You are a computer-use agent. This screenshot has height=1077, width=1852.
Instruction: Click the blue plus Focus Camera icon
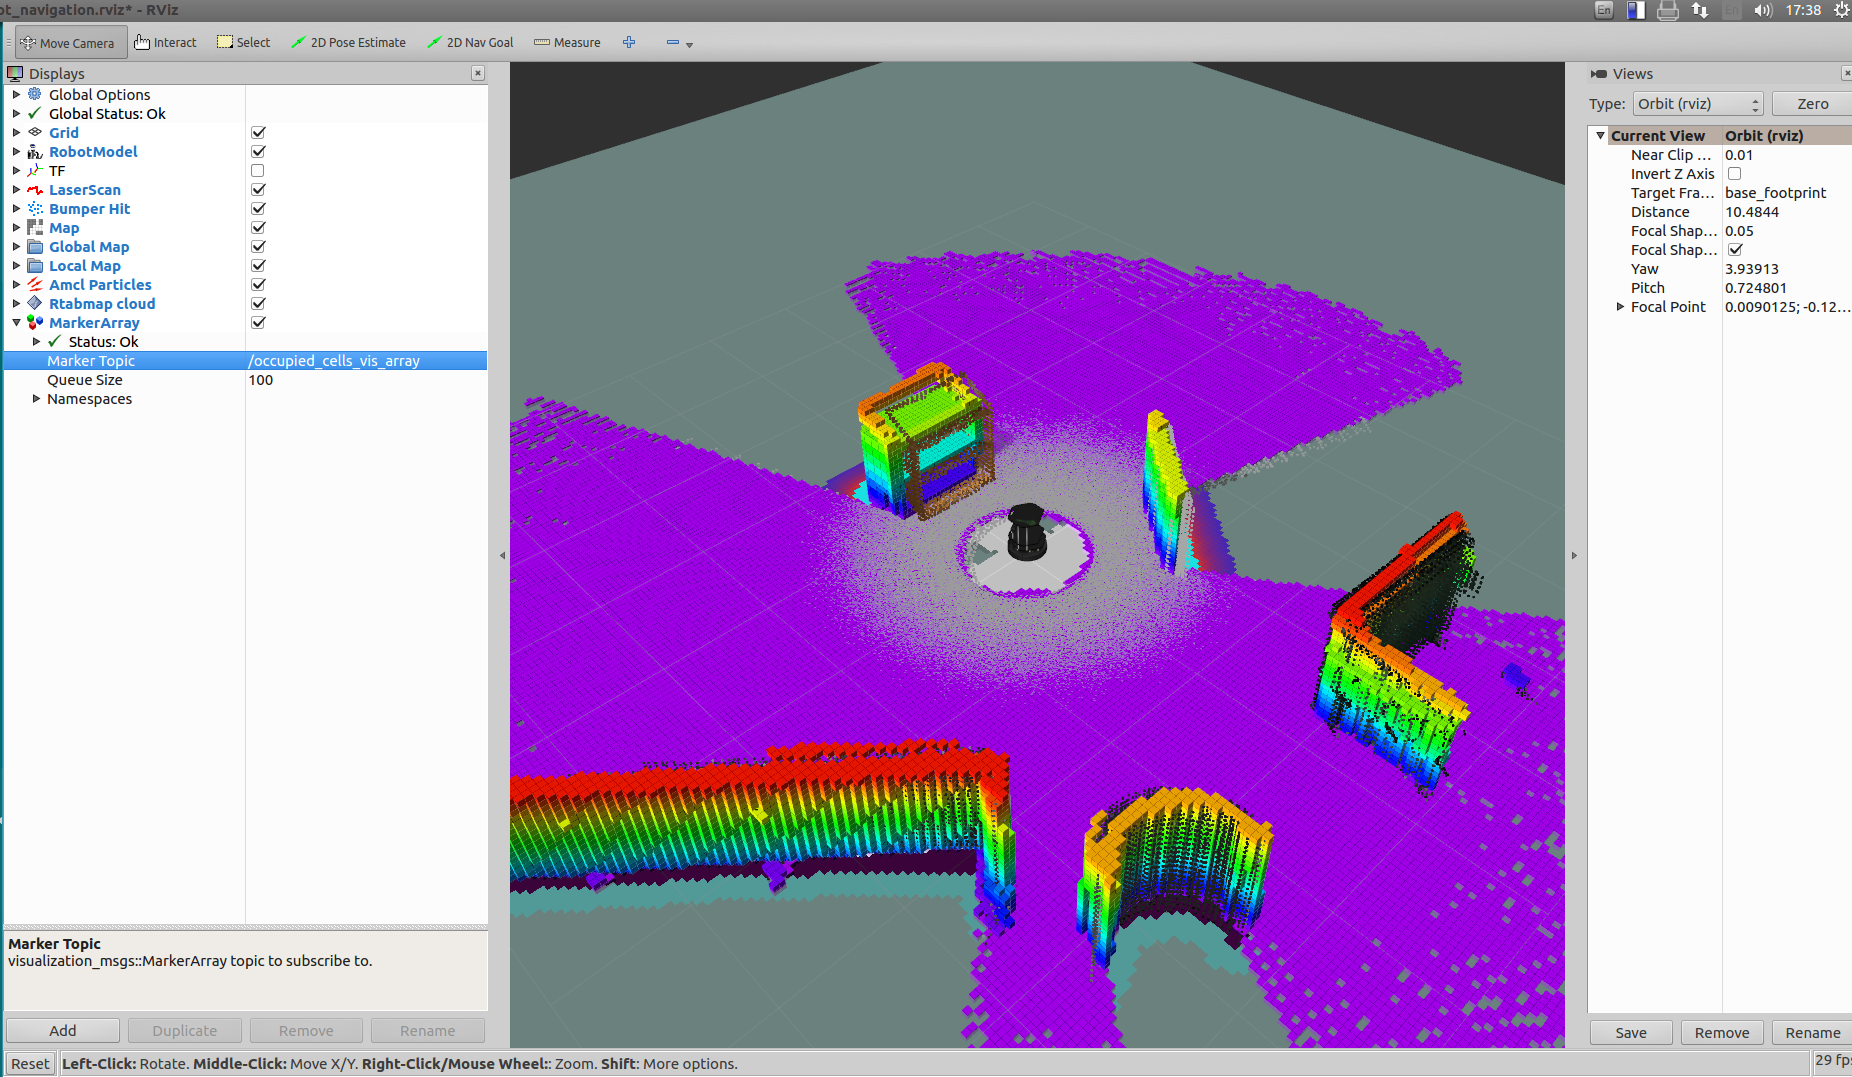tap(629, 42)
